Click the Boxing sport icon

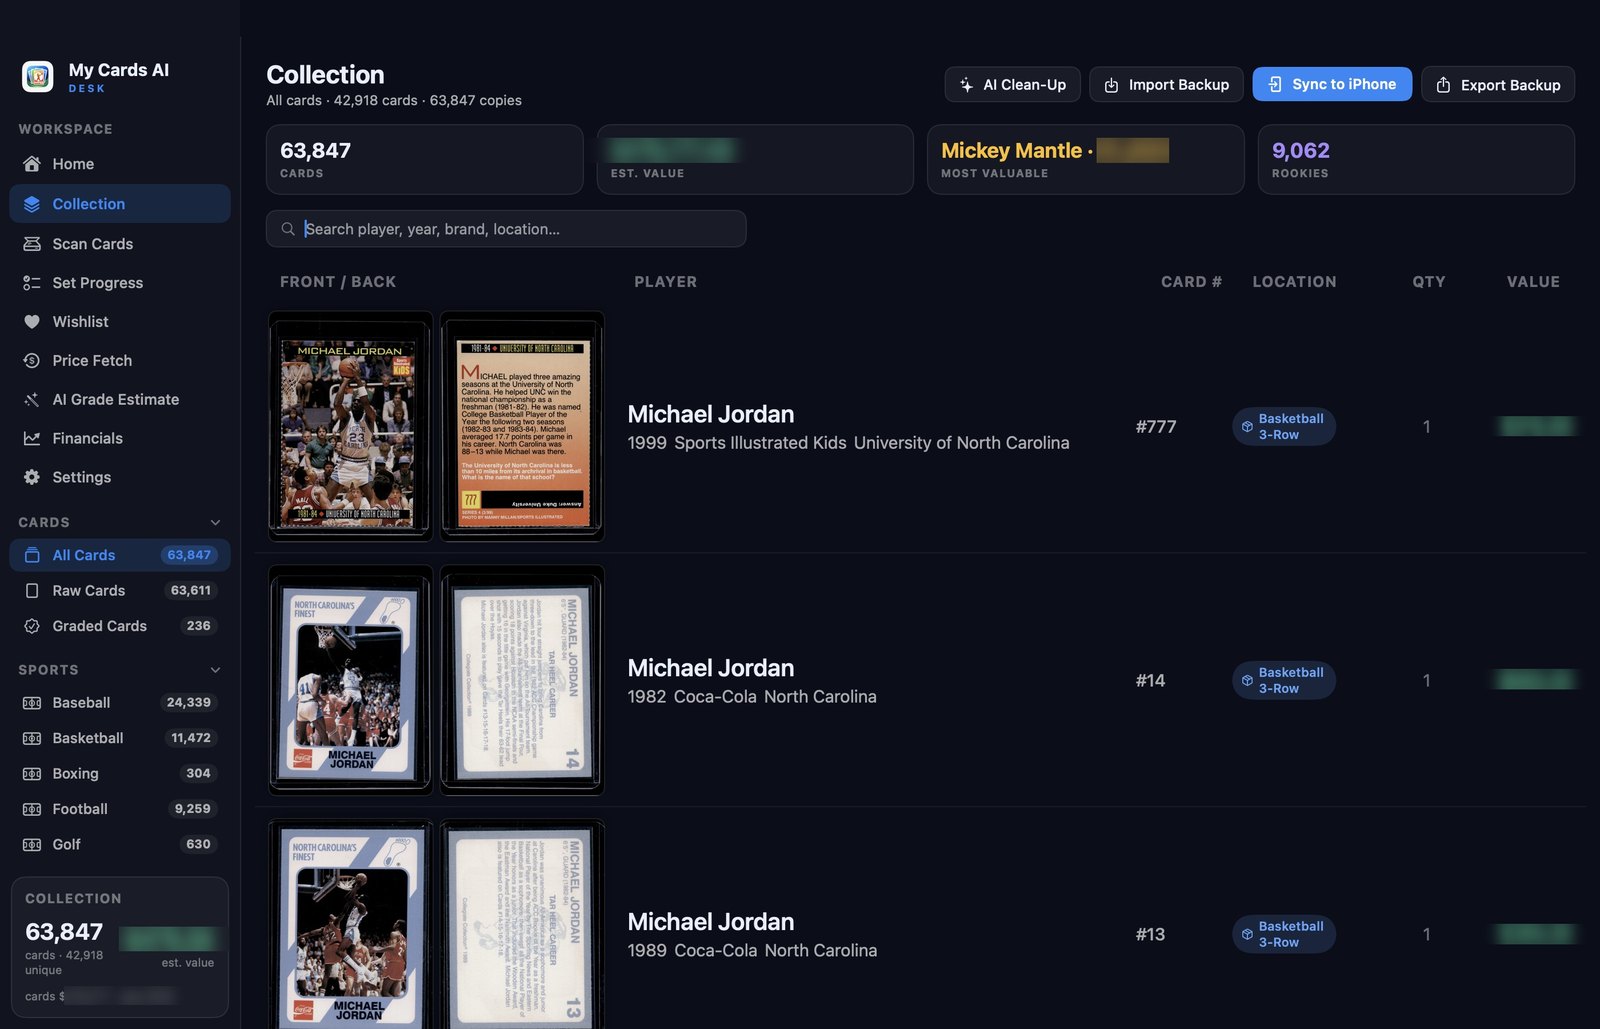tap(32, 774)
